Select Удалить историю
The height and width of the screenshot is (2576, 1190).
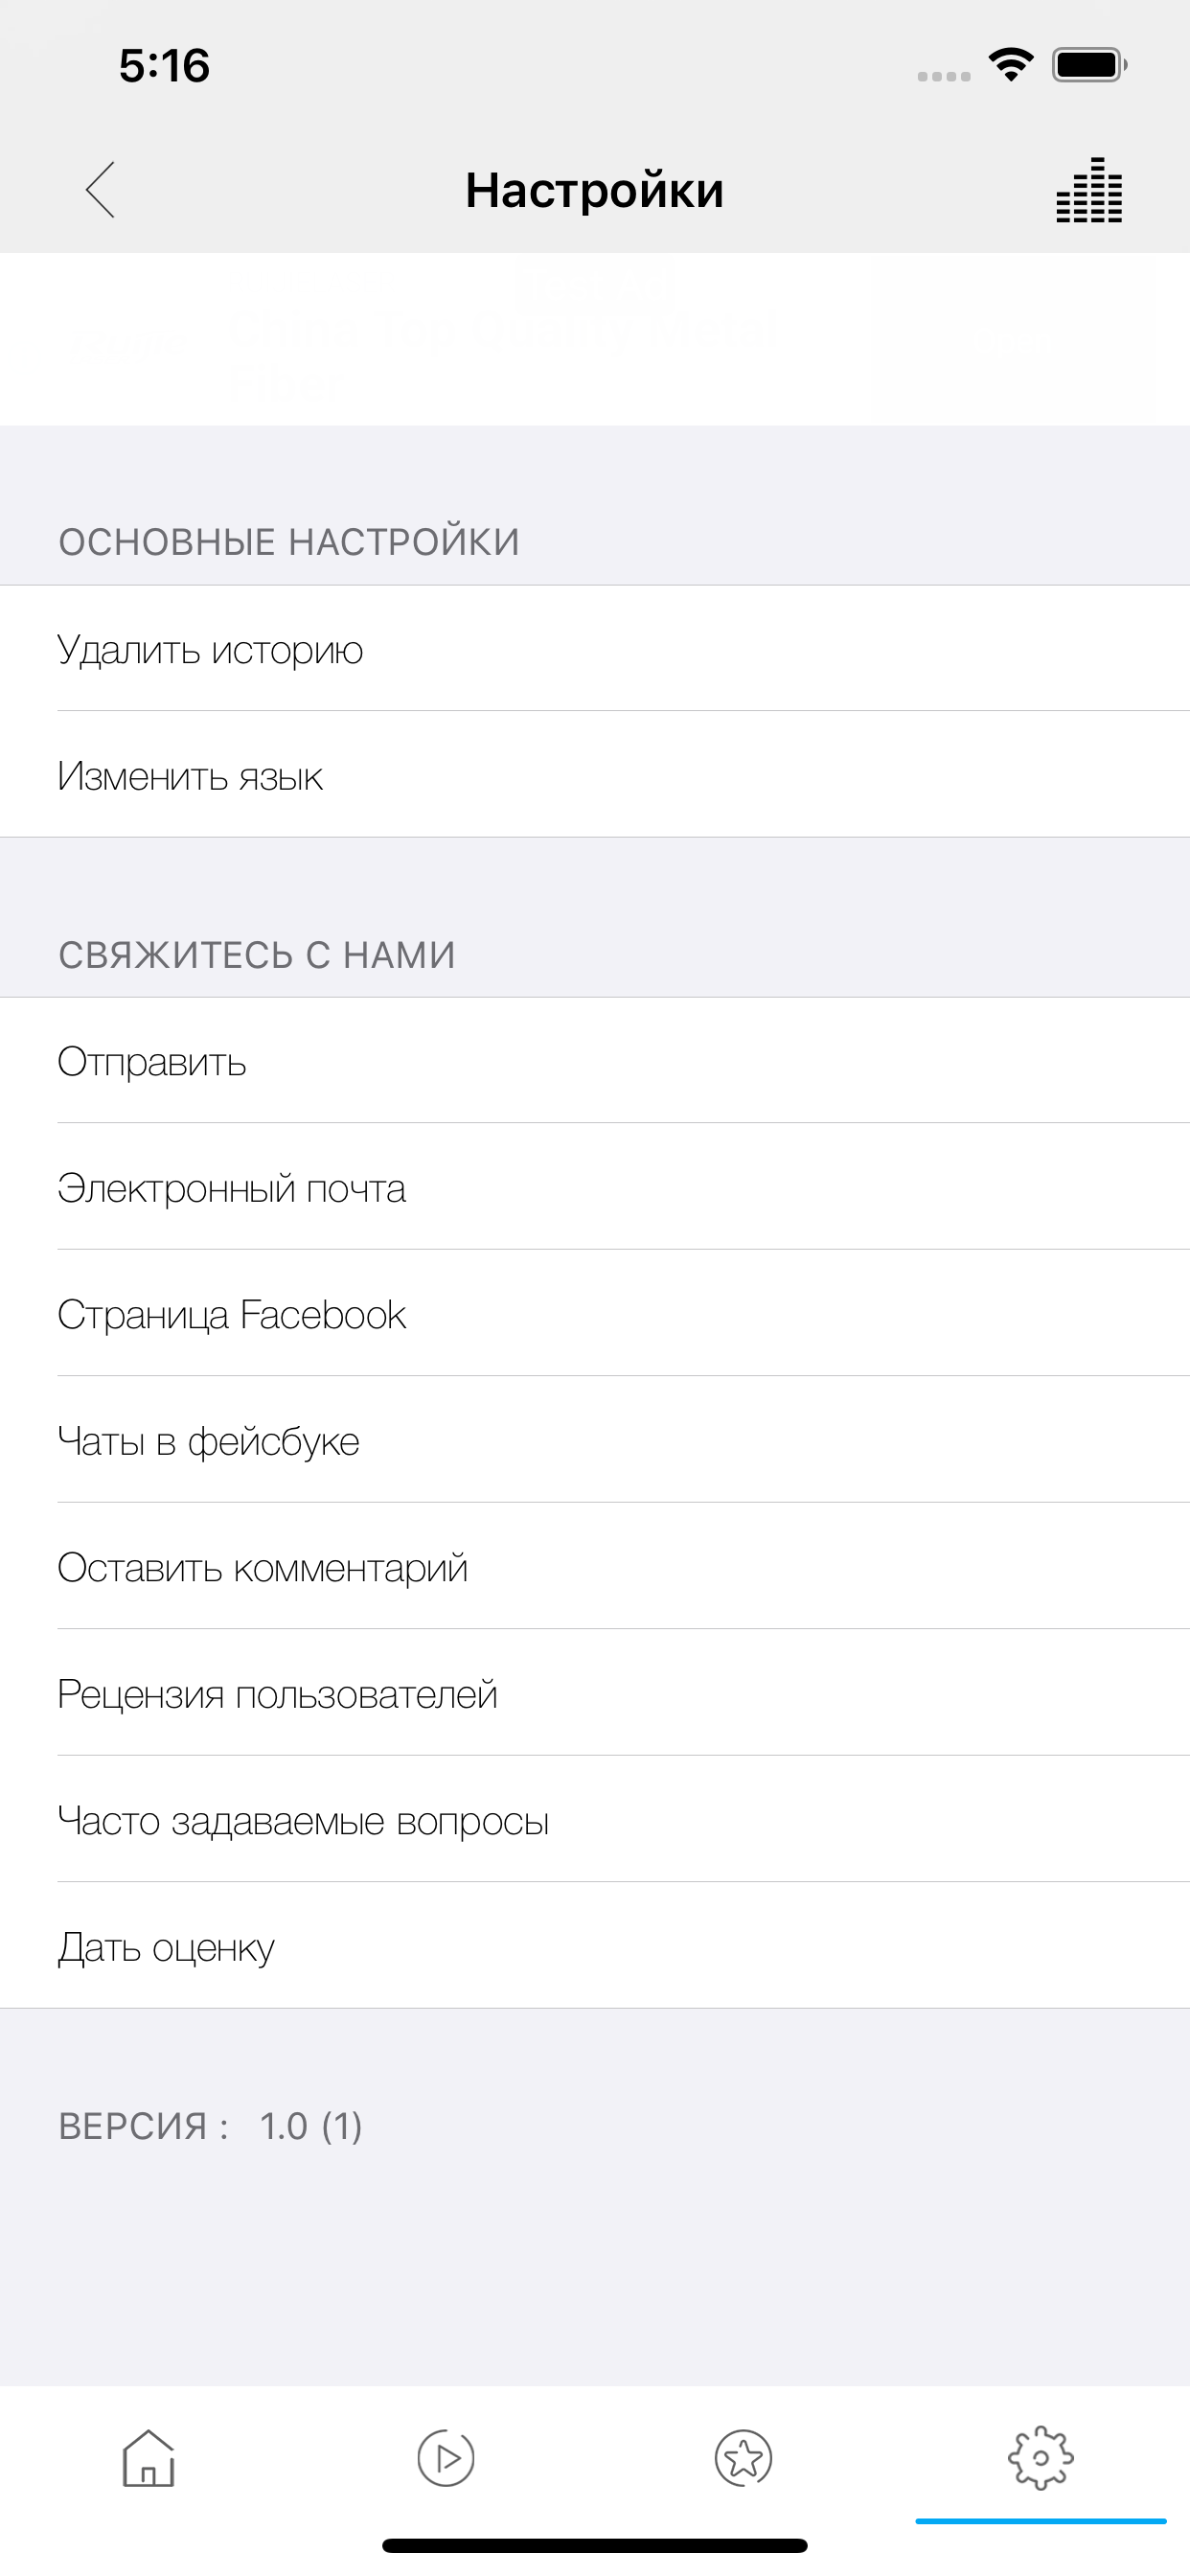coord(595,649)
